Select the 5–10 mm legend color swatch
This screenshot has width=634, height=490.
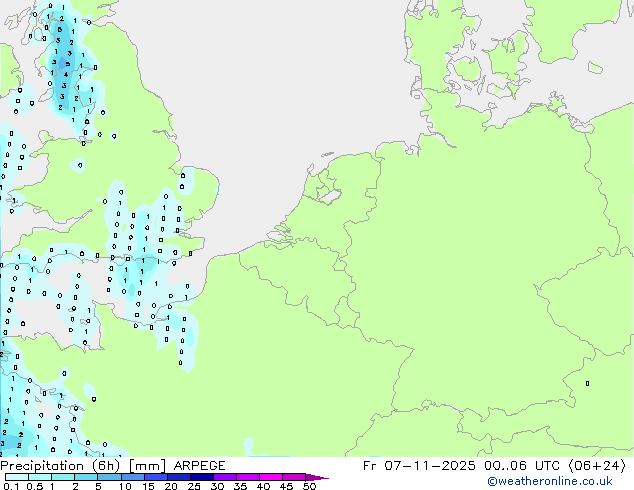[x=110, y=477]
